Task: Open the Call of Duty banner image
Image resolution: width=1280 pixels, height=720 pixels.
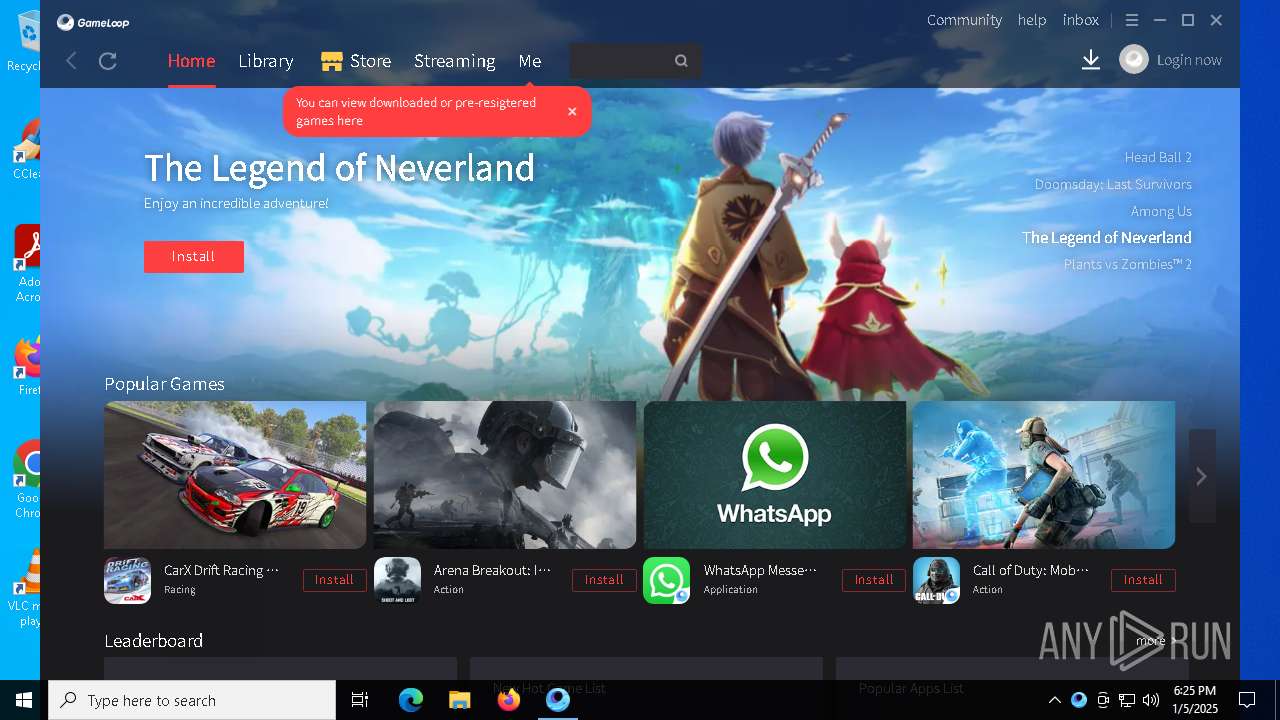Action: point(1044,475)
